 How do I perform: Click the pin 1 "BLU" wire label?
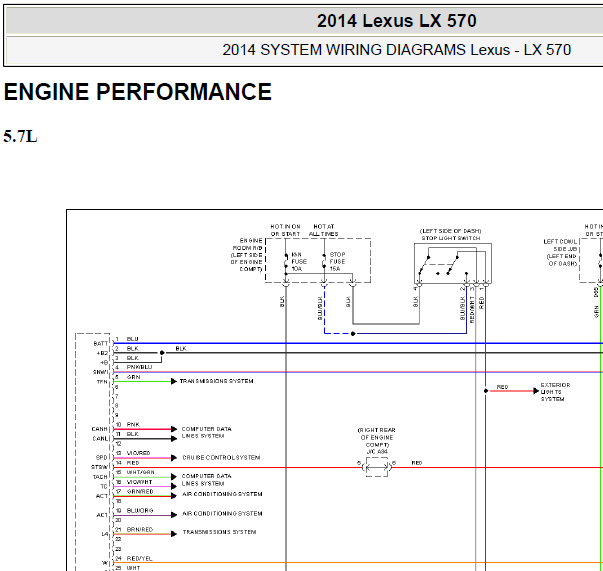tap(132, 339)
